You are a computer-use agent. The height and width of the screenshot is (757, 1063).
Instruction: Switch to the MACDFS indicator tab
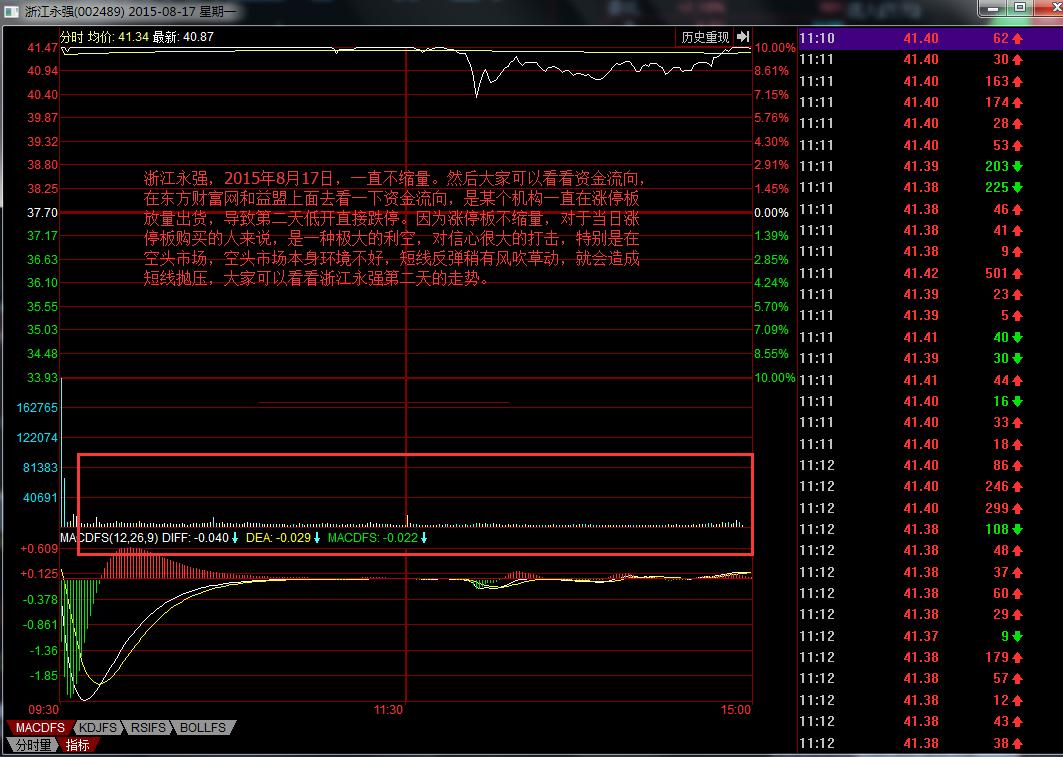(x=38, y=727)
